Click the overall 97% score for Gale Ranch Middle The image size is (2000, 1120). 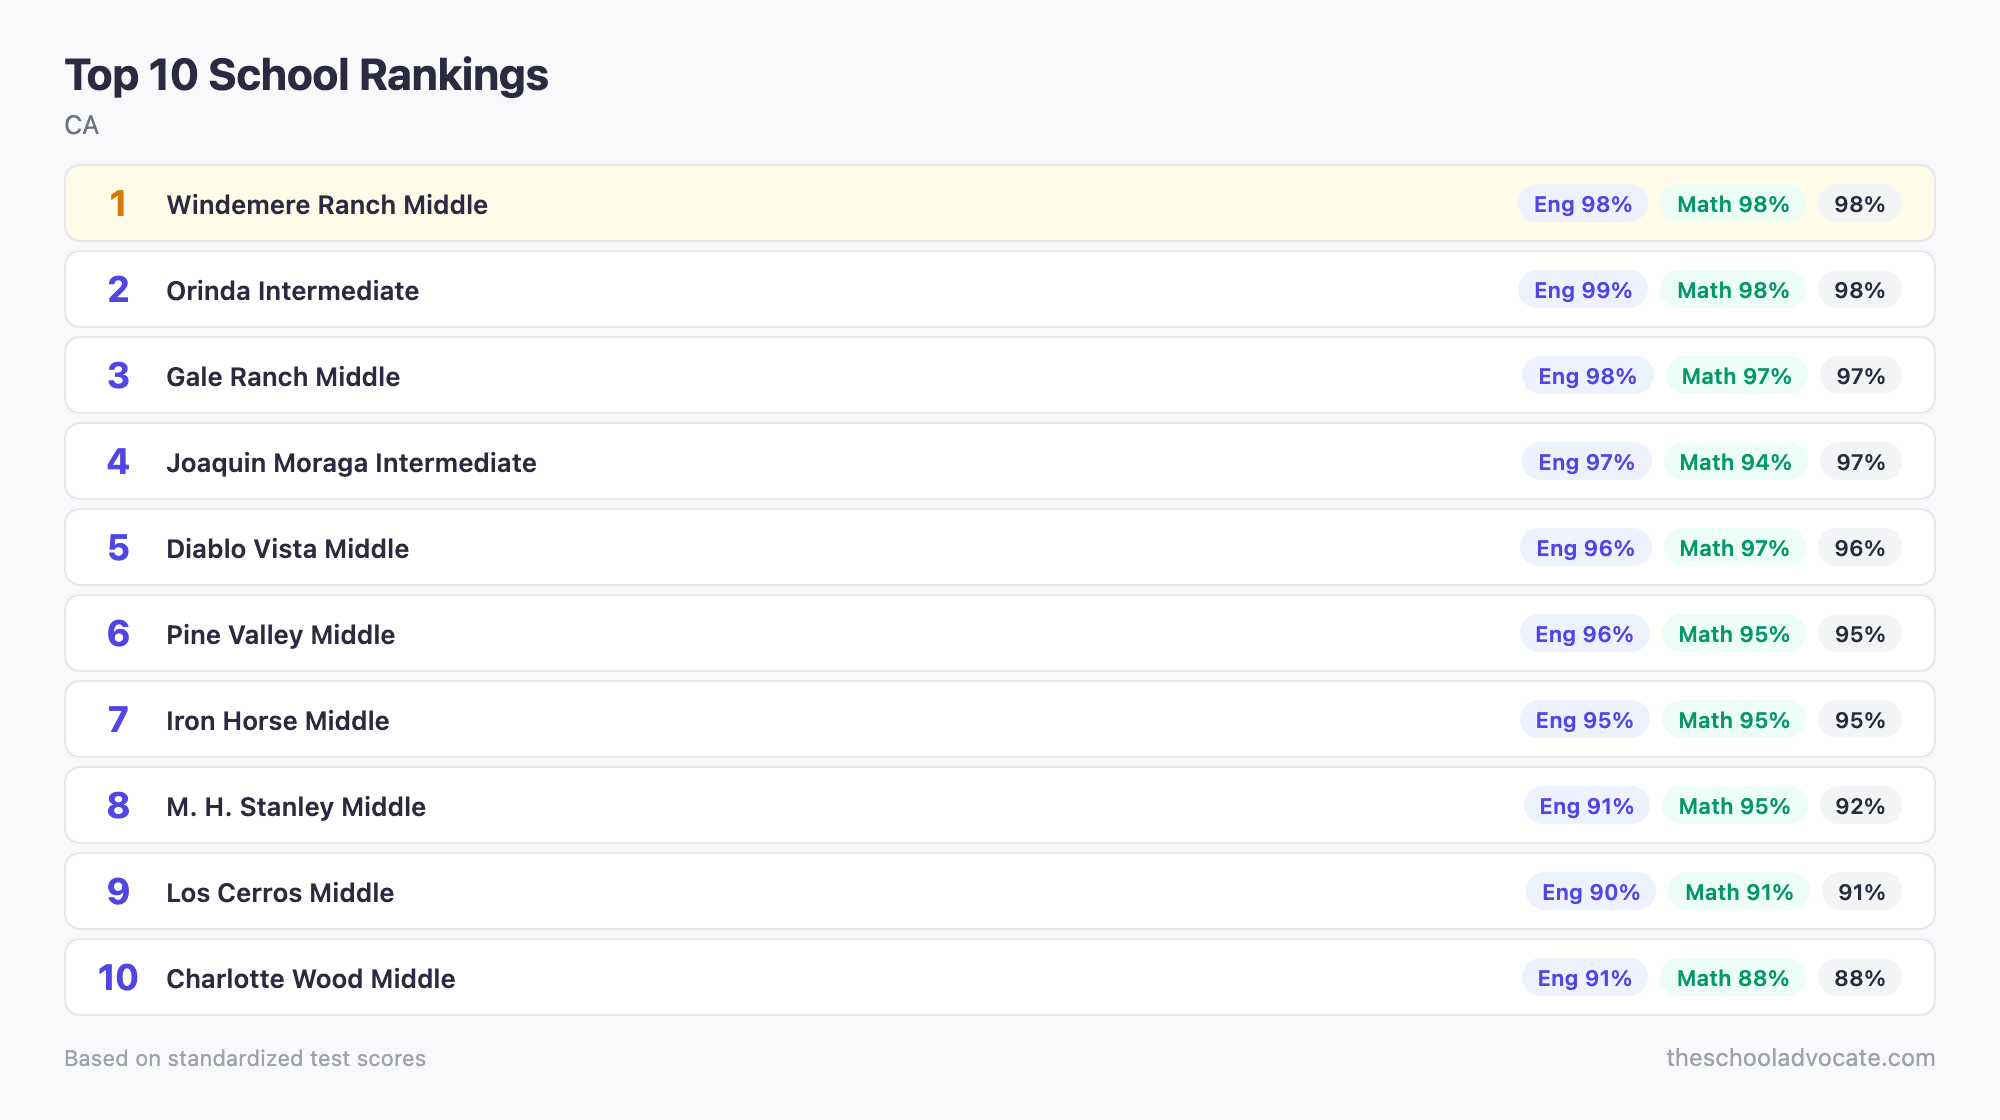click(x=1859, y=376)
